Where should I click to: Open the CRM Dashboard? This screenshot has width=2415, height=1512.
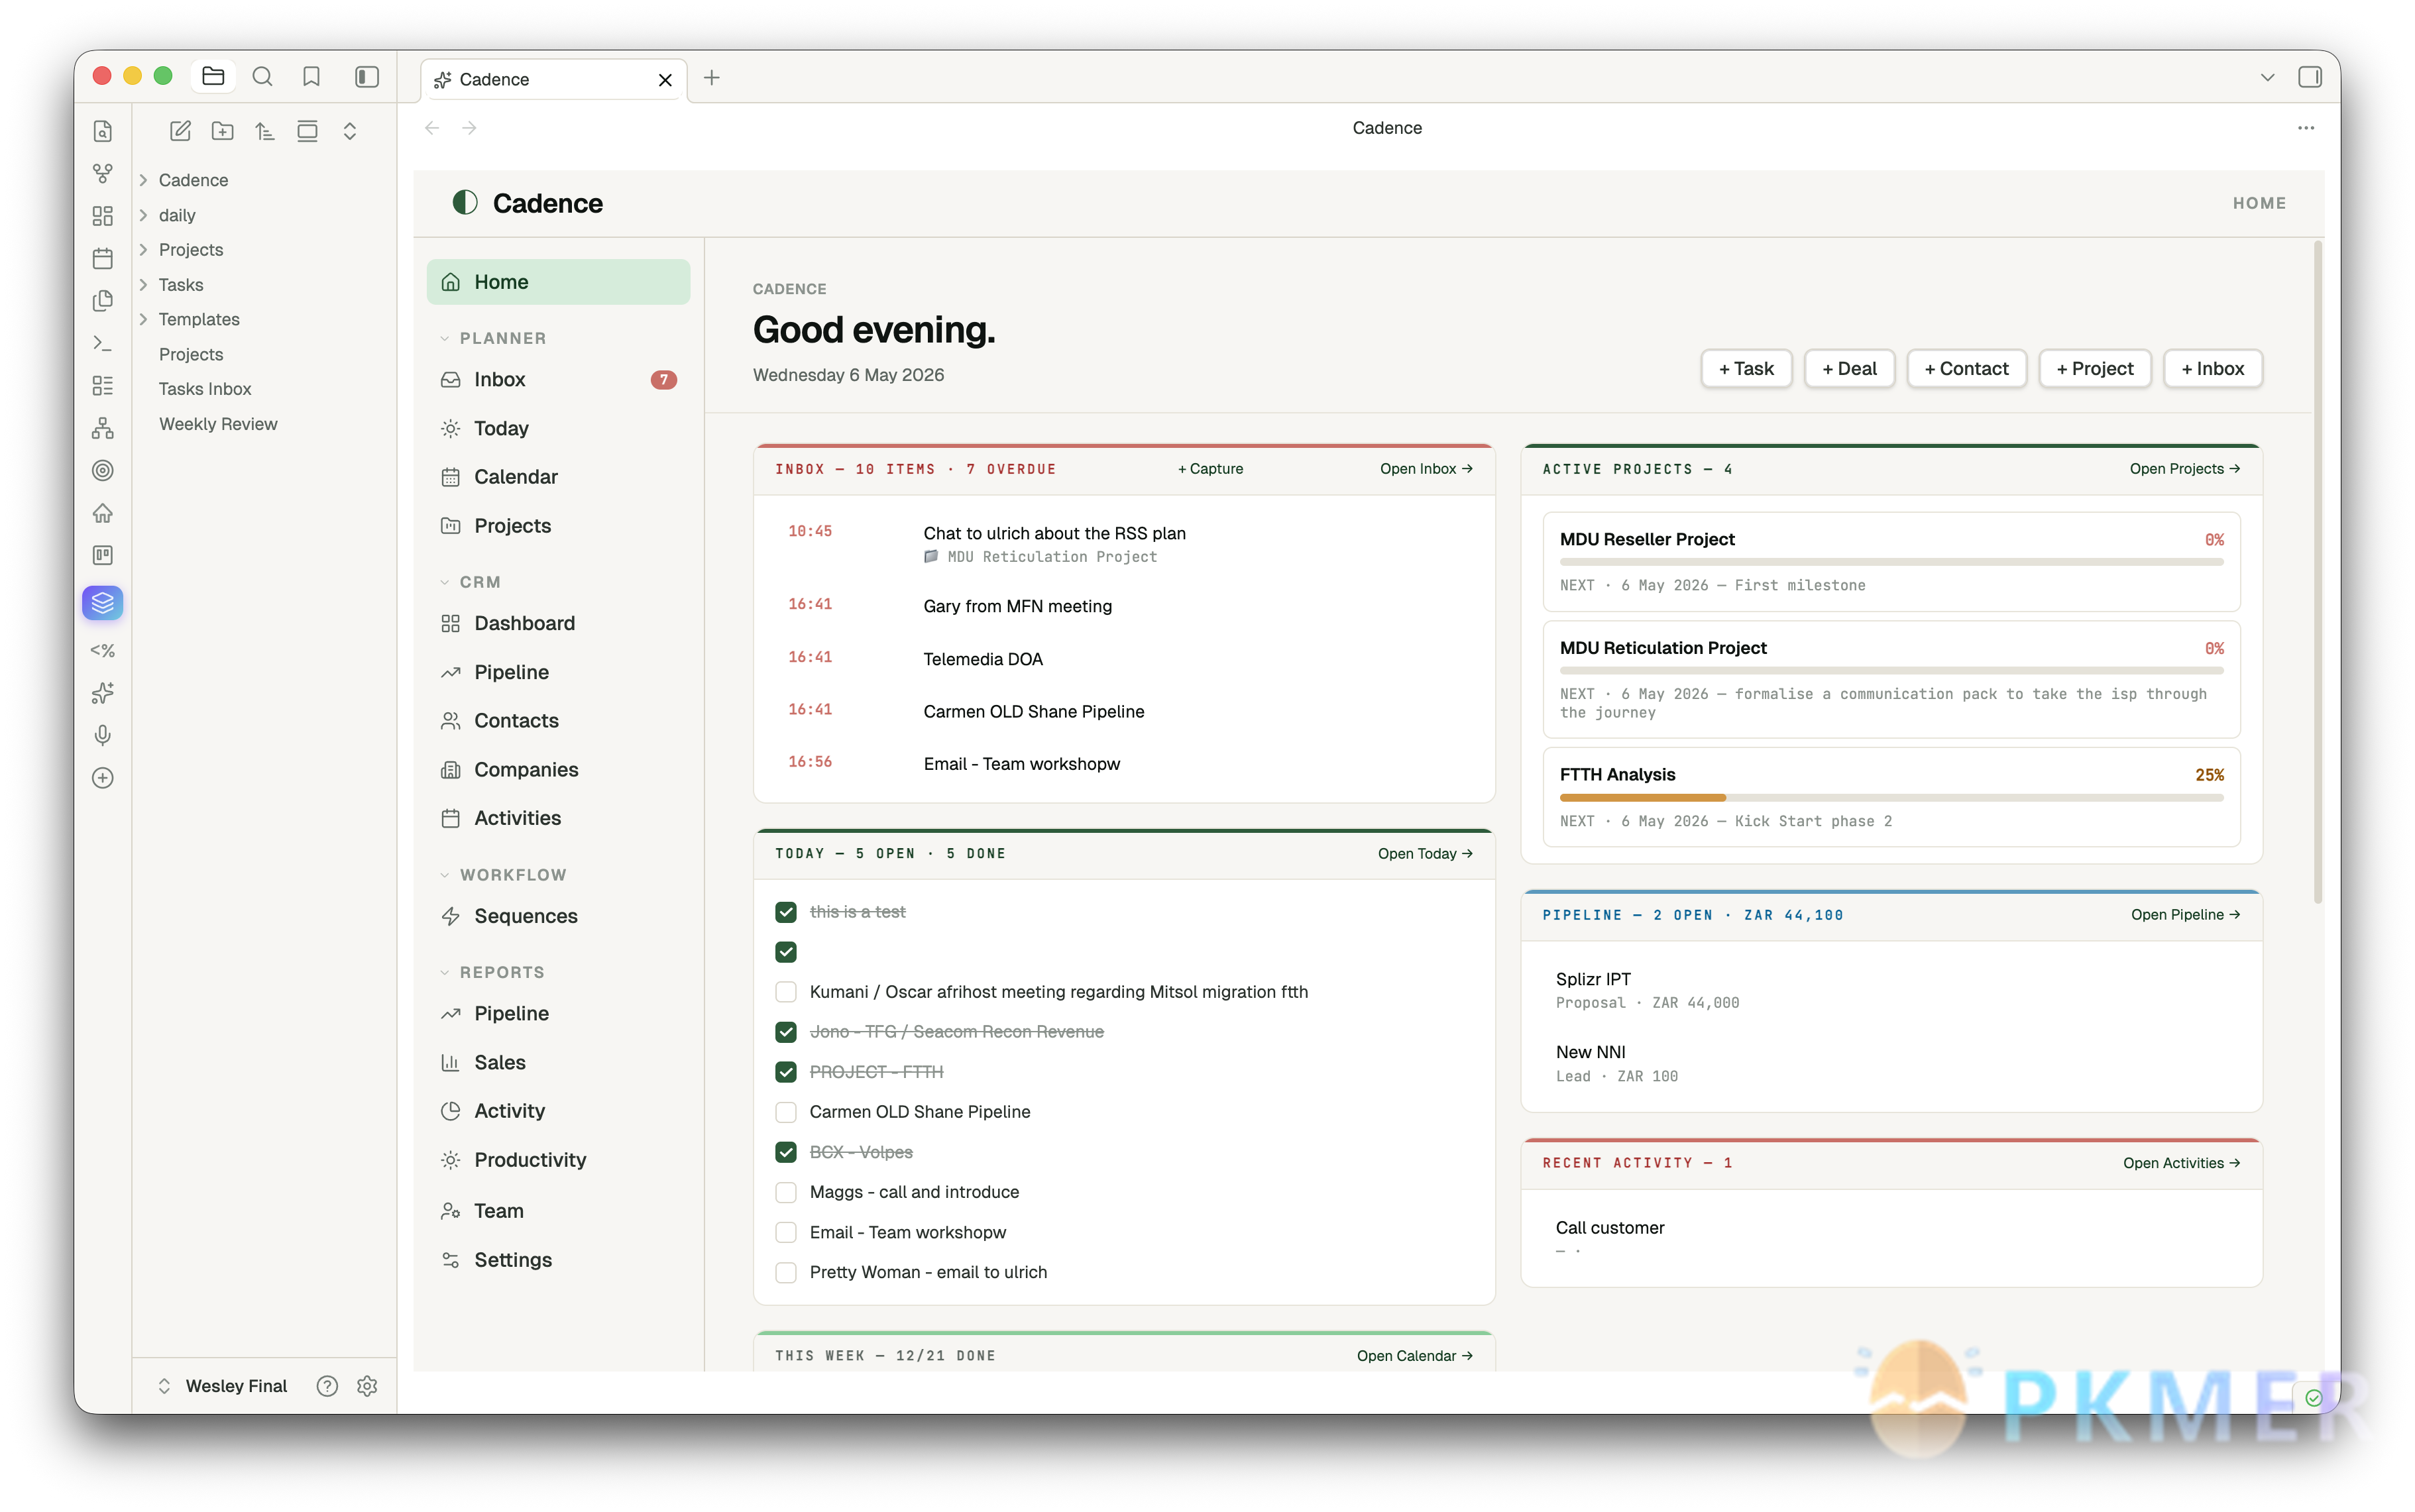[x=558, y=623]
